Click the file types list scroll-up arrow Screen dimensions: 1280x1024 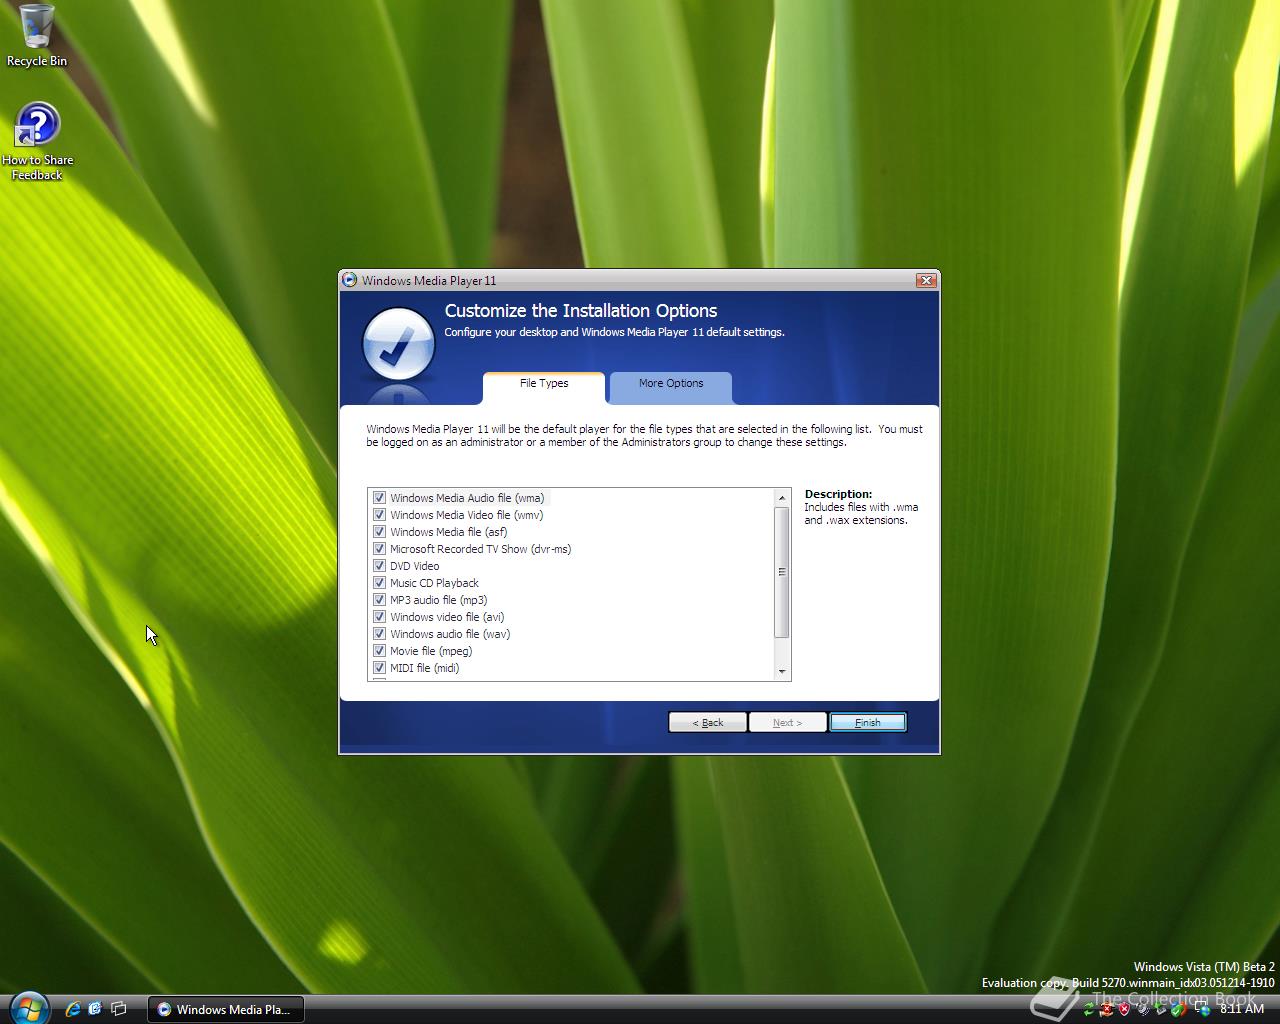(782, 497)
